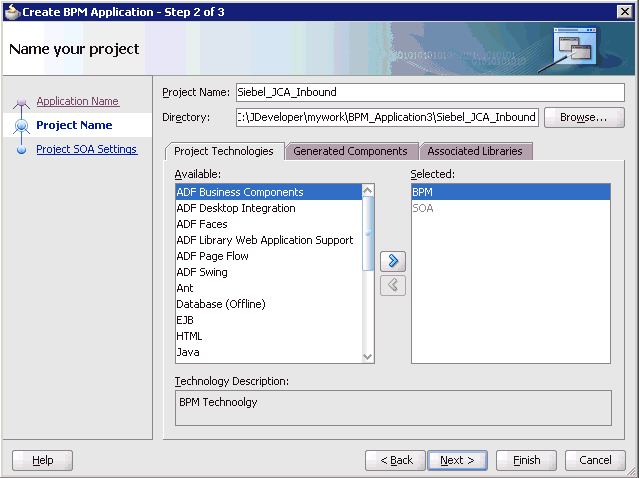Pick ADF Page Flow technology
This screenshot has height=478, width=639.
click(x=269, y=256)
